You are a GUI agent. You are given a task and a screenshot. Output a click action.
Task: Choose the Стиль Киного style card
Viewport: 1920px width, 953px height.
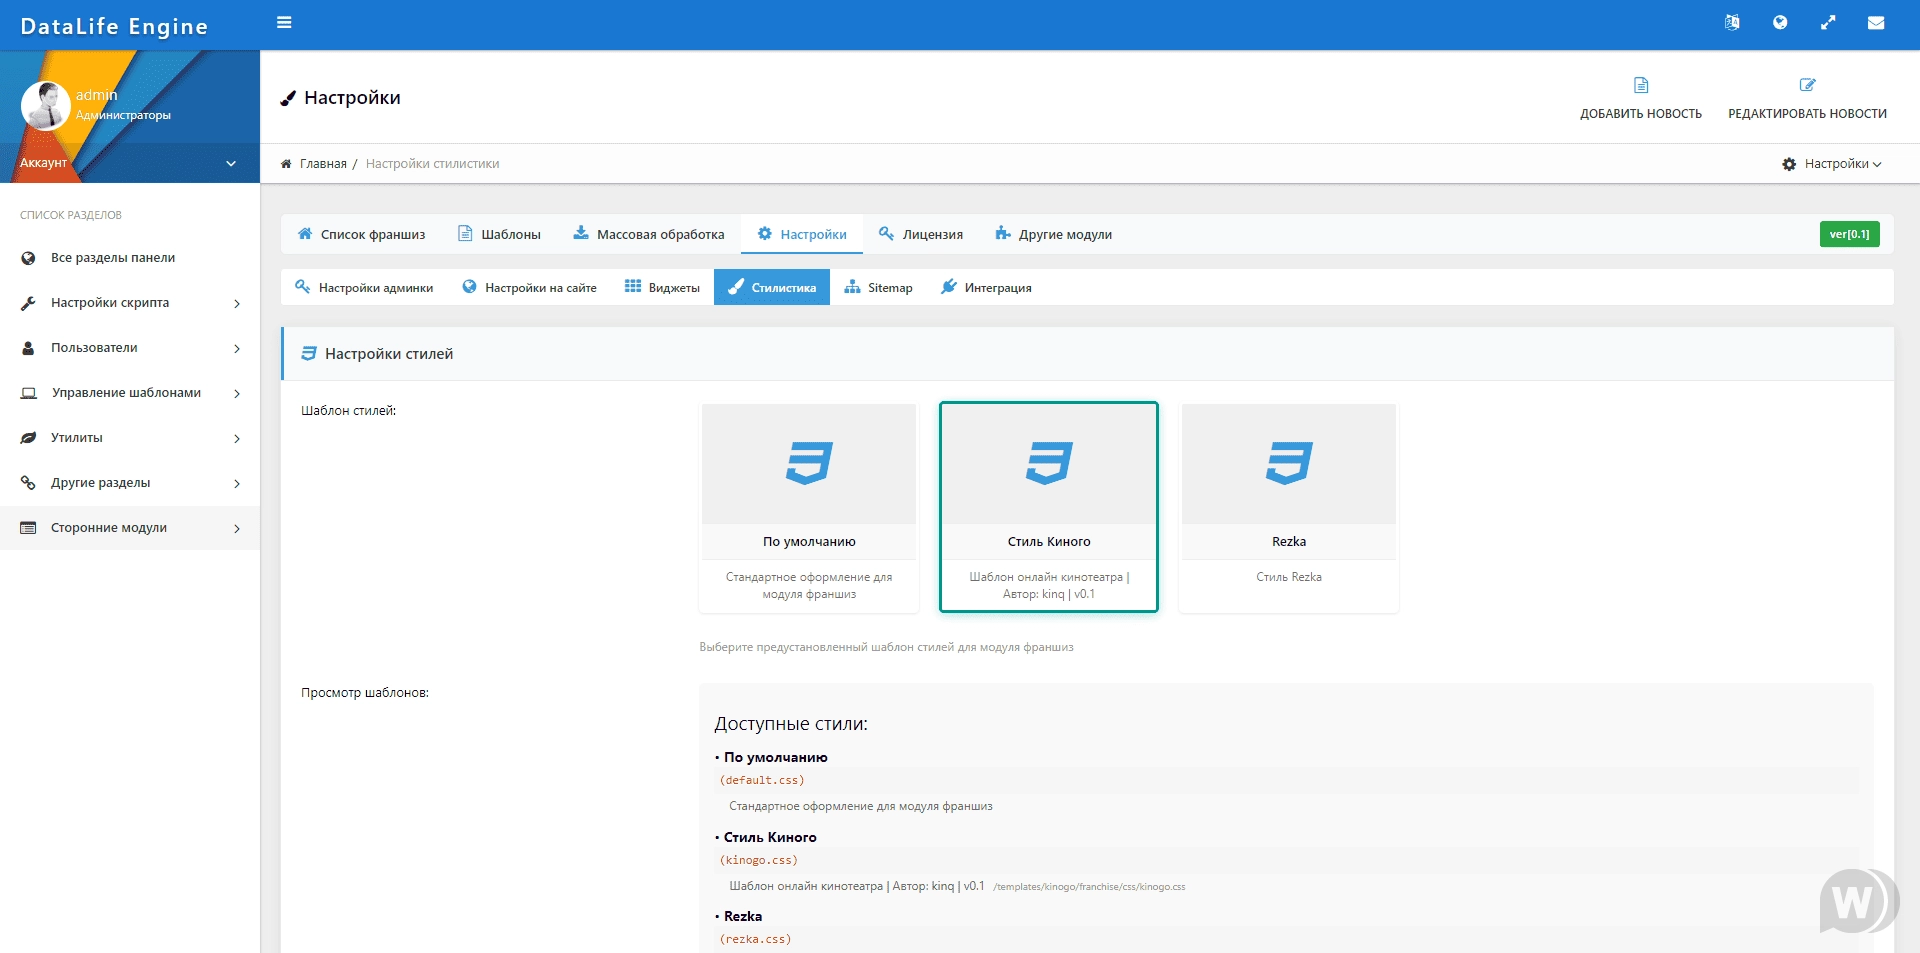pyautogui.click(x=1049, y=507)
